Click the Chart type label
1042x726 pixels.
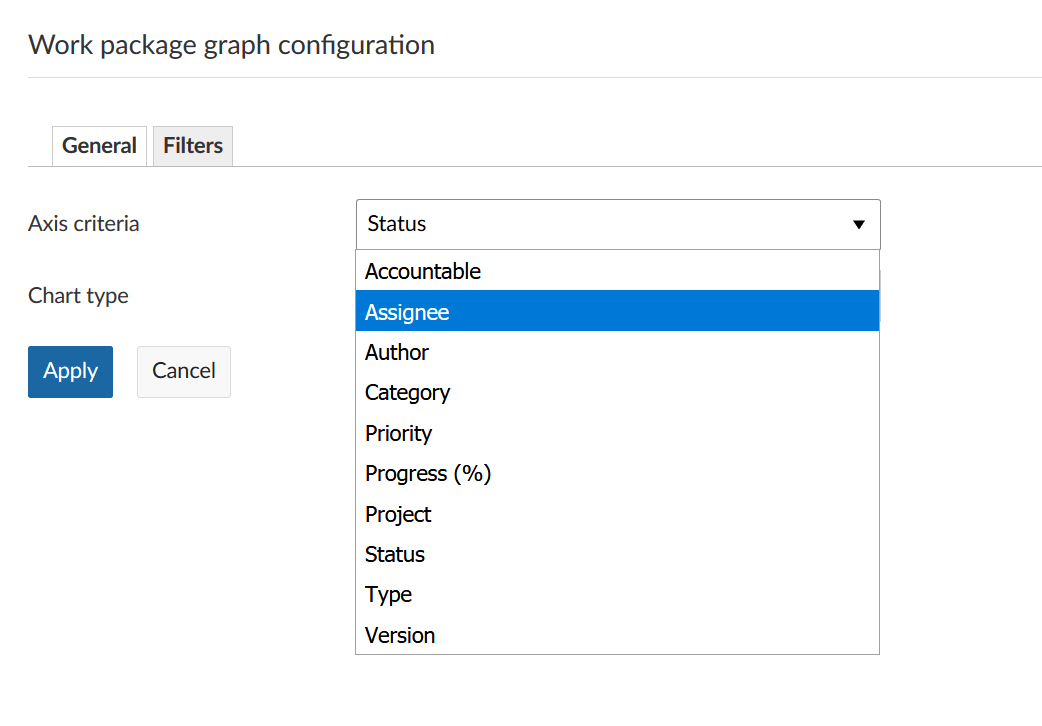[x=78, y=296]
